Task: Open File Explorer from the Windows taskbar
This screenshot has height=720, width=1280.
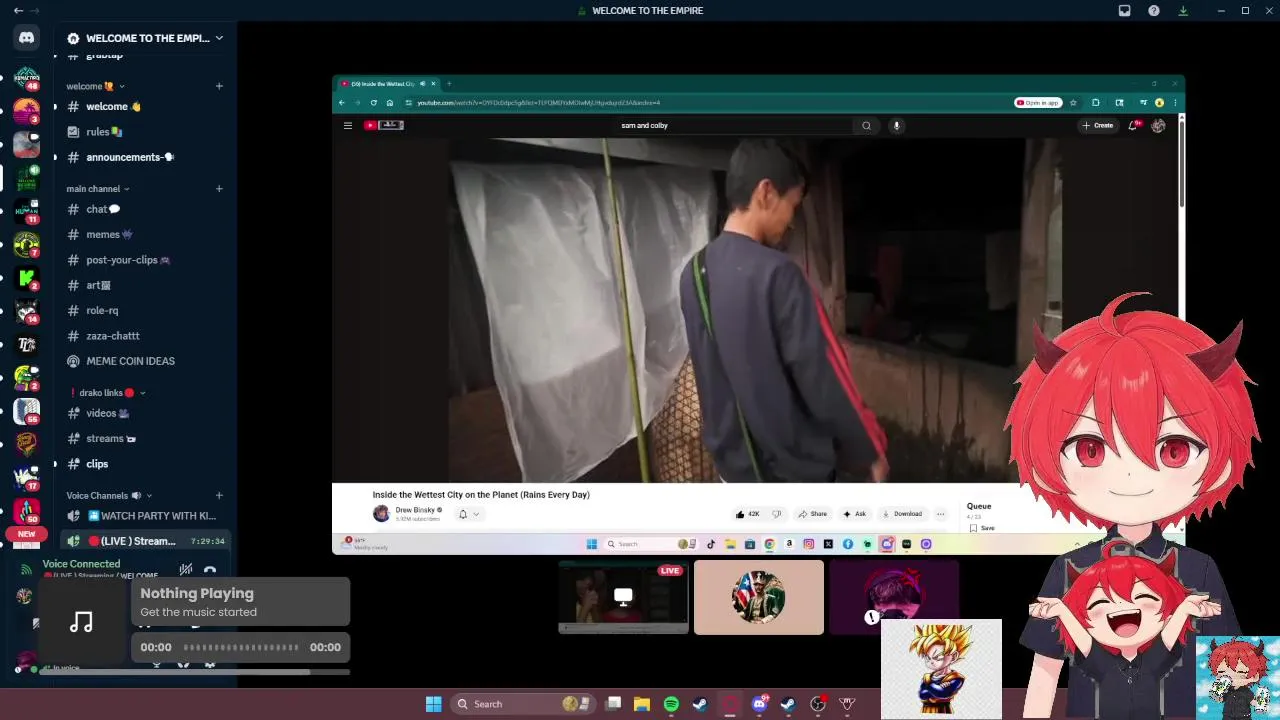Action: point(642,704)
